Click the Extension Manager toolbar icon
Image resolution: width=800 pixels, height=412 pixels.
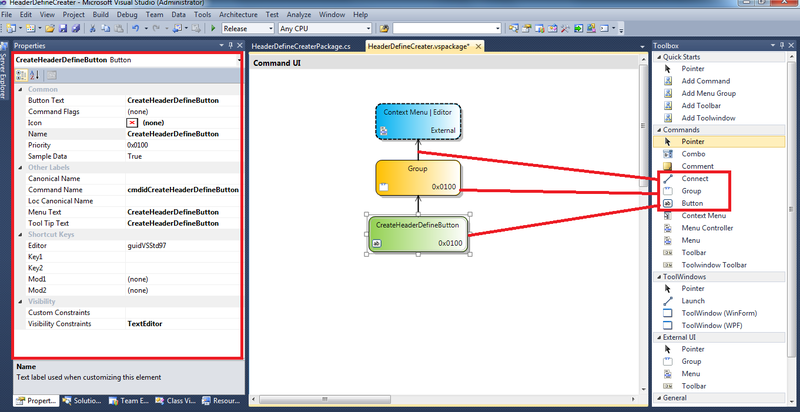pyautogui.click(x=591, y=29)
